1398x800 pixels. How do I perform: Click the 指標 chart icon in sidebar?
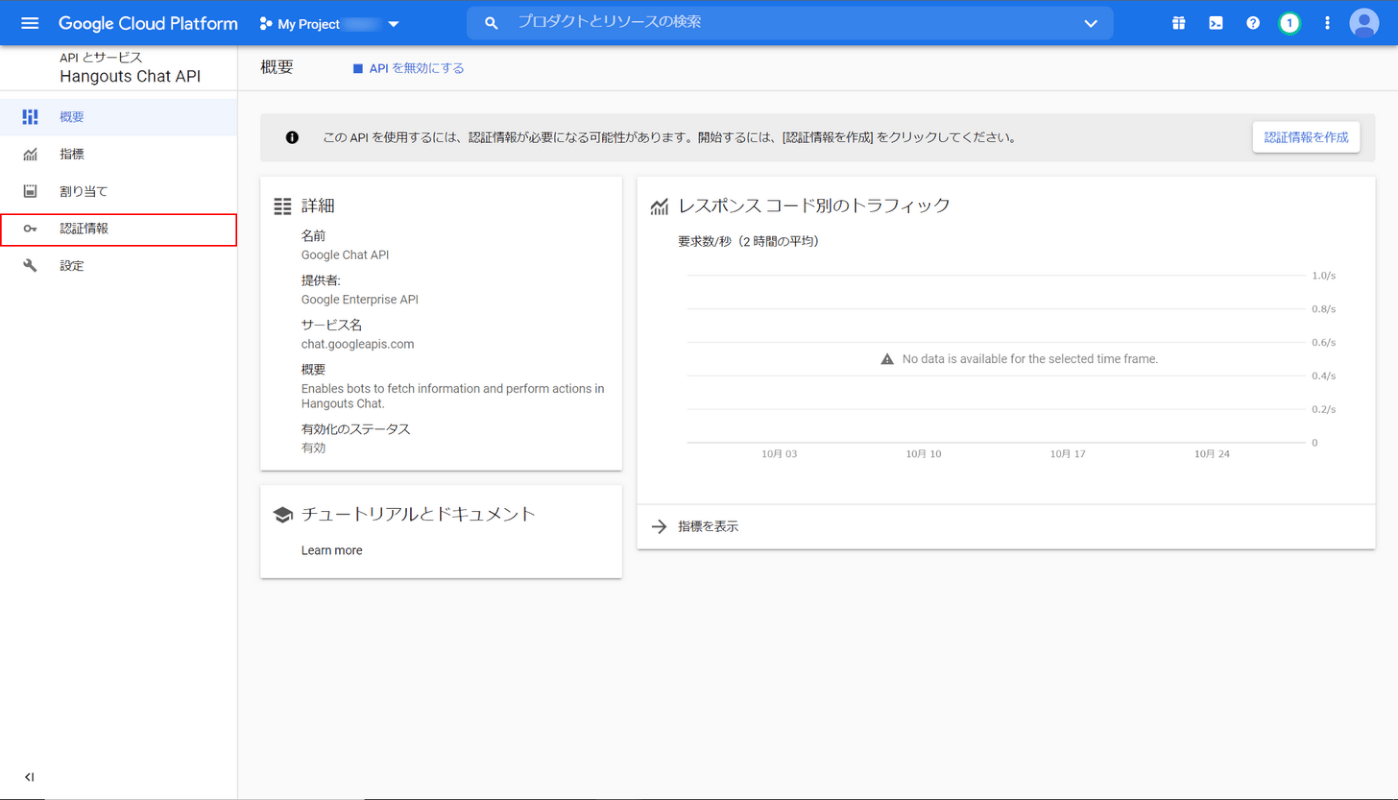30,154
